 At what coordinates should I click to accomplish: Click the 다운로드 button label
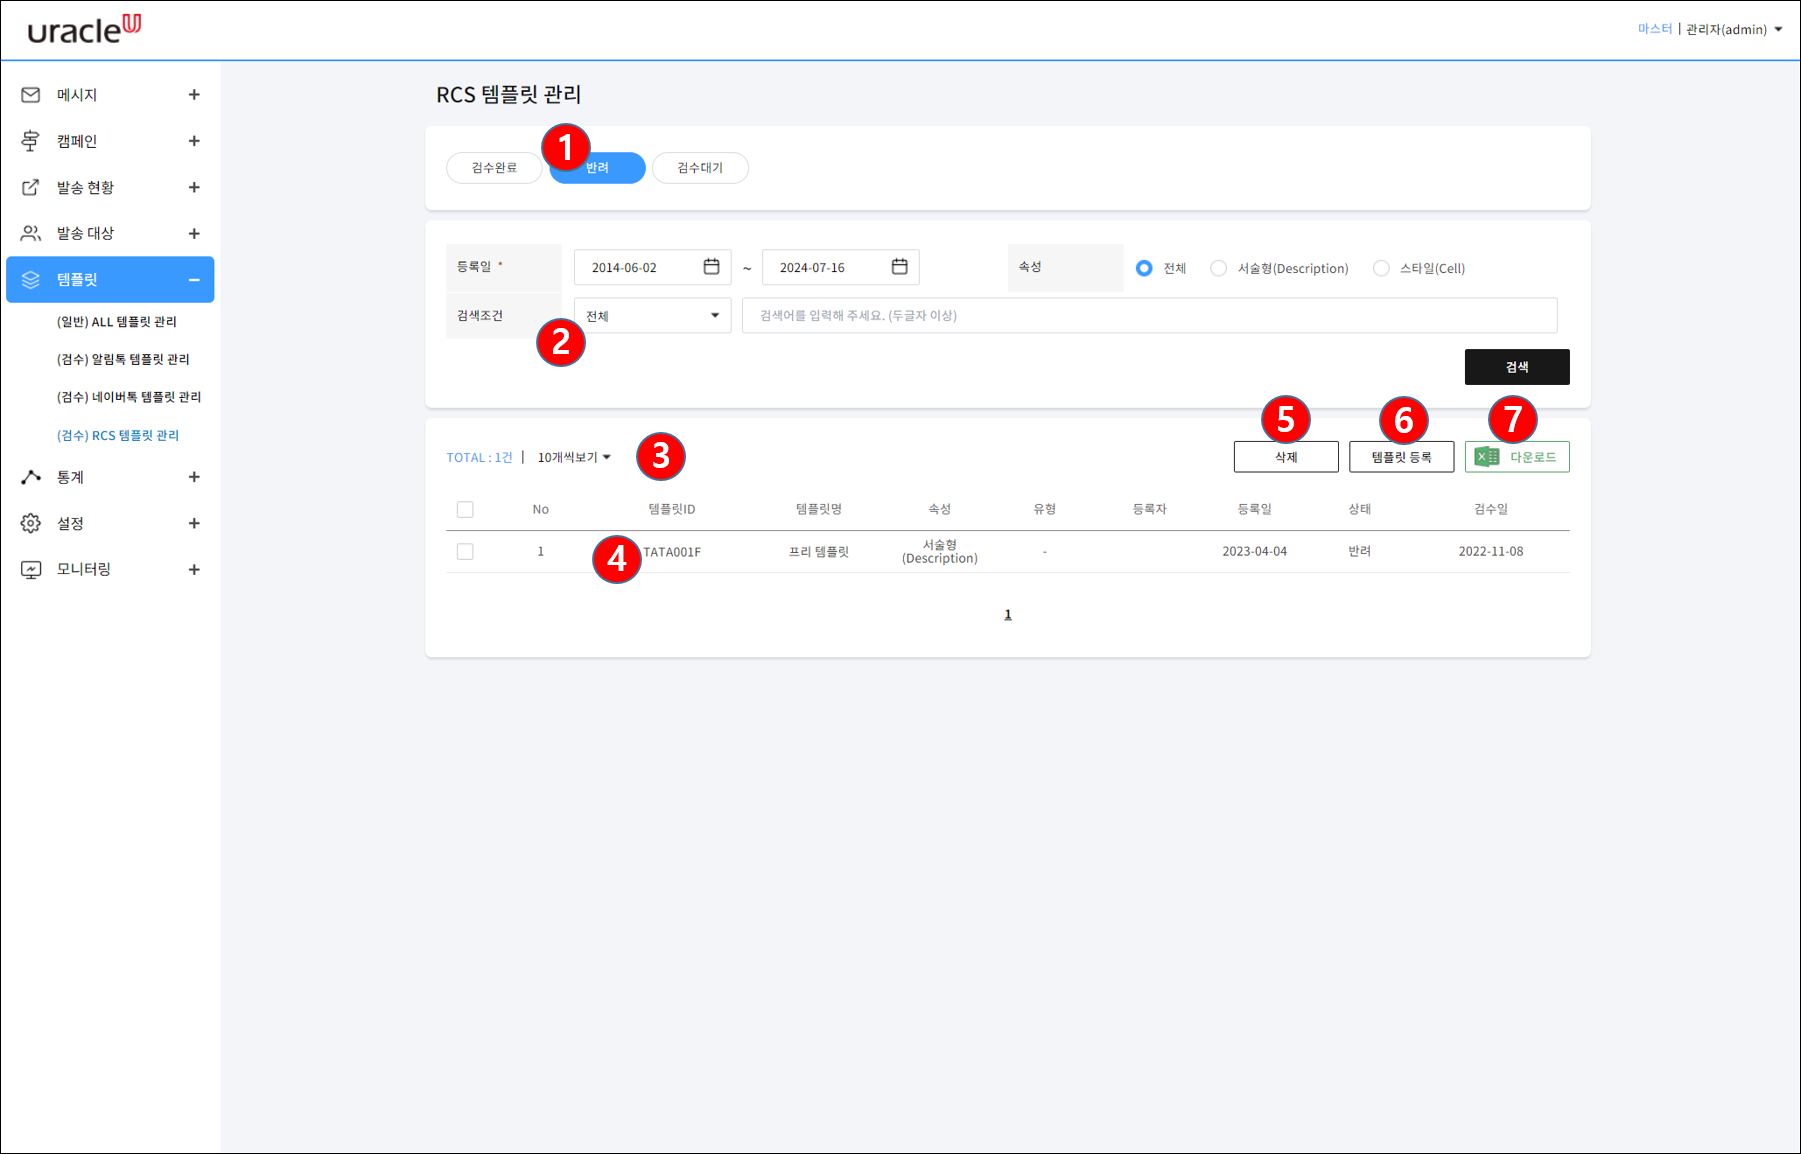tap(1533, 457)
